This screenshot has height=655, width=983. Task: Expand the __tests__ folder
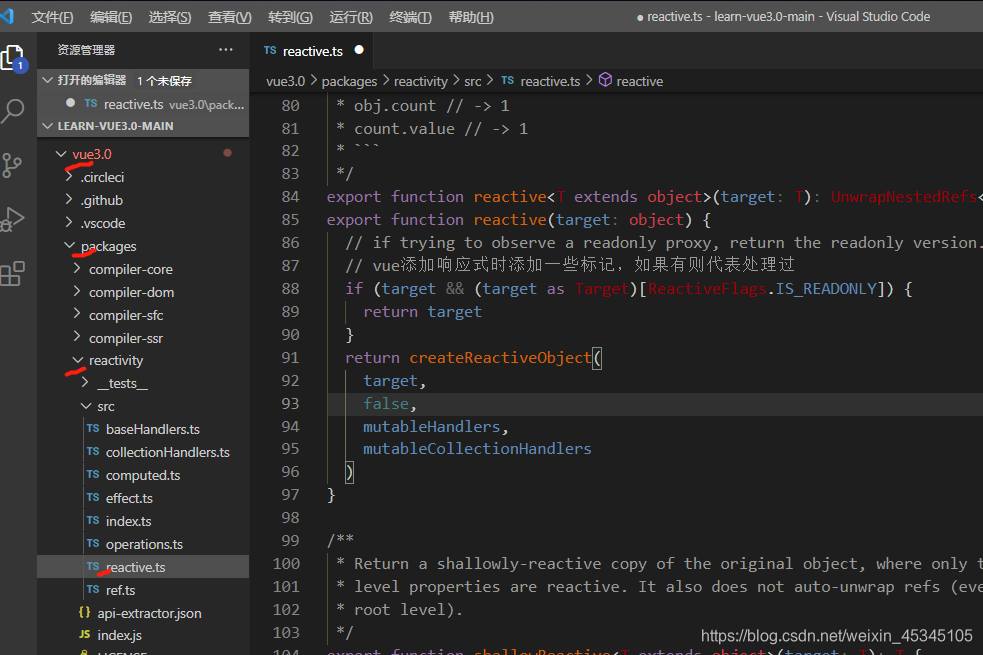coord(86,382)
